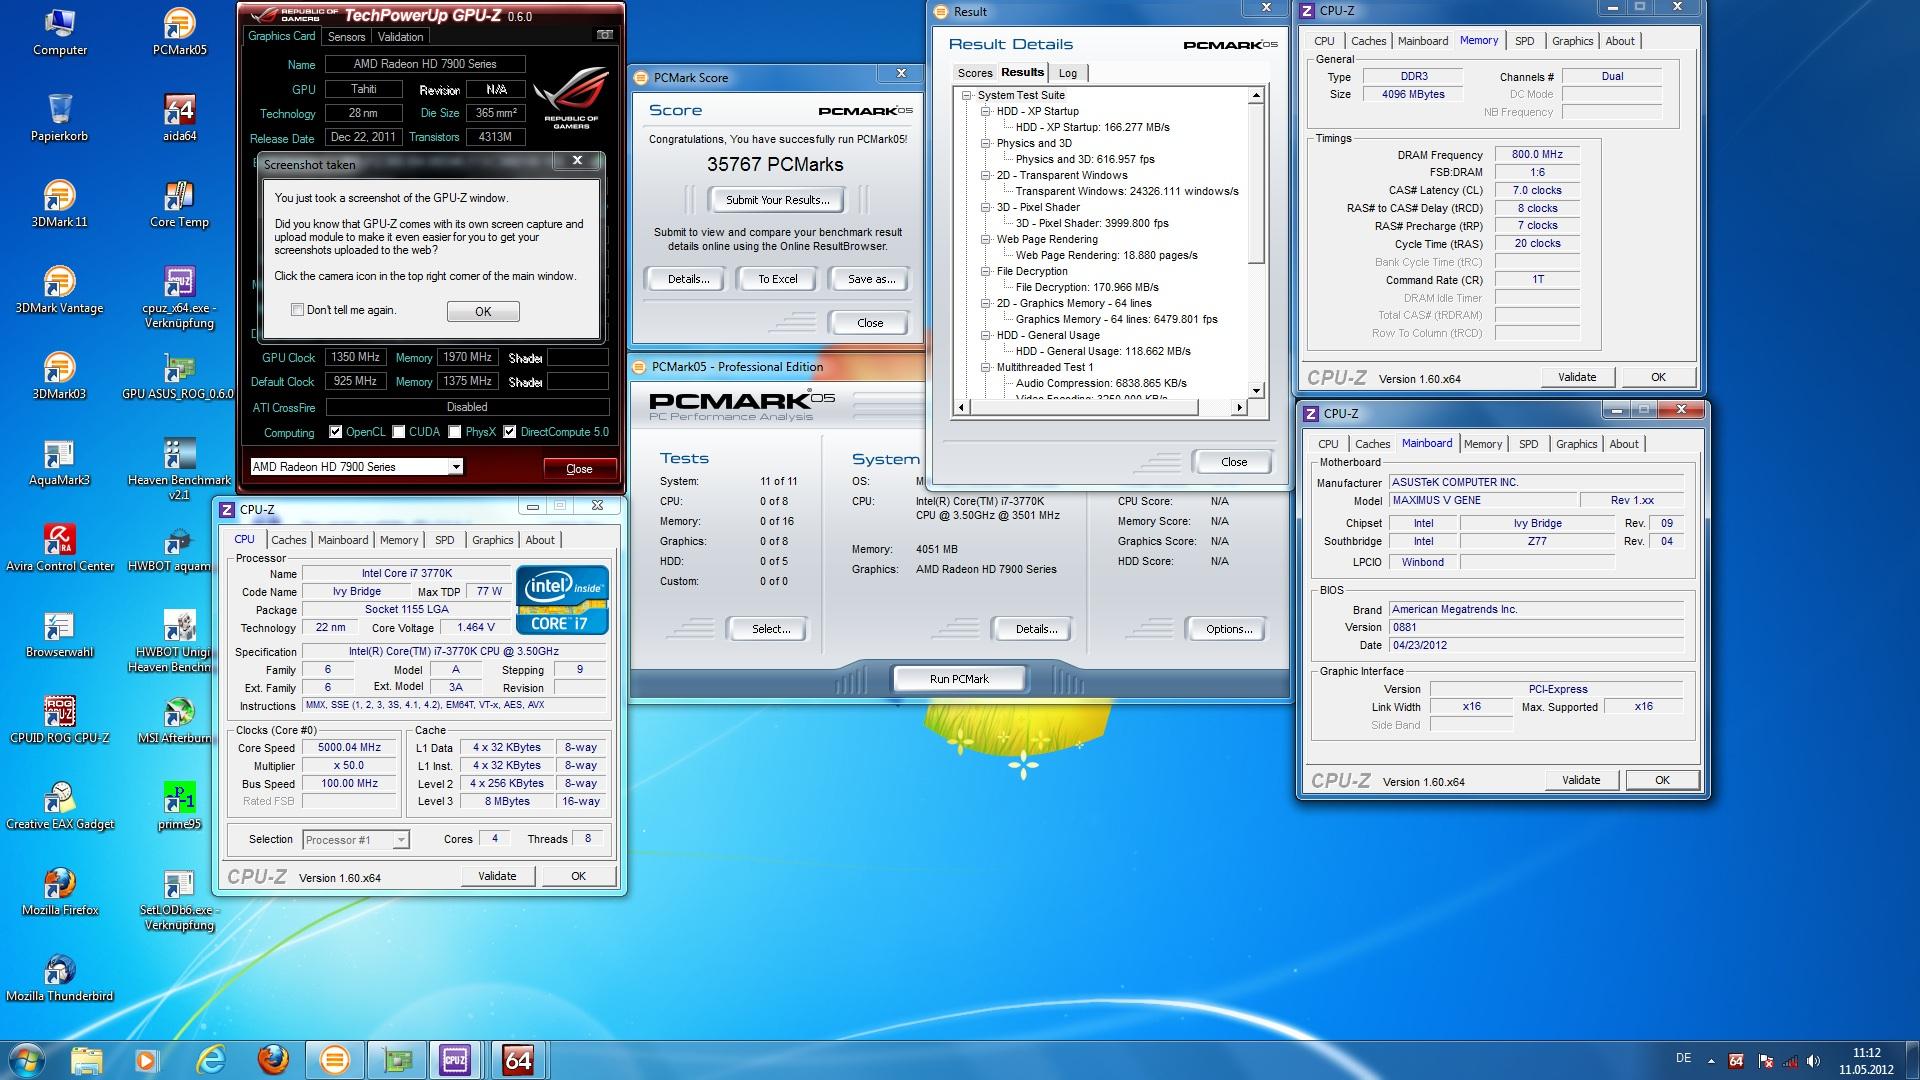Image resolution: width=1920 pixels, height=1080 pixels.
Task: Click the DE language indicator in the taskbar
Action: click(1683, 1058)
